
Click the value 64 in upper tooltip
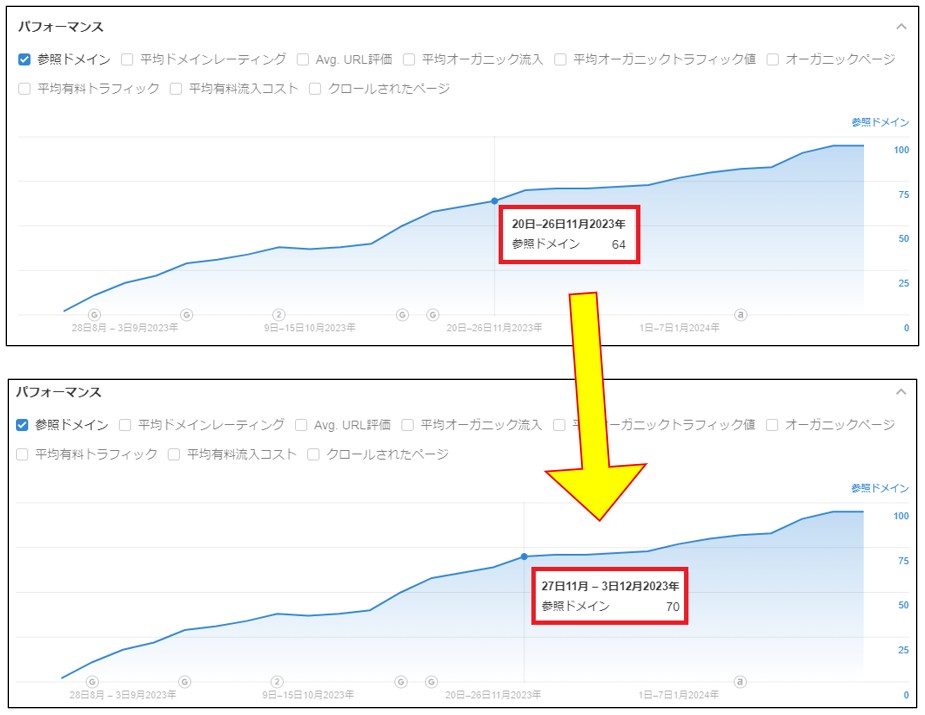(x=618, y=244)
